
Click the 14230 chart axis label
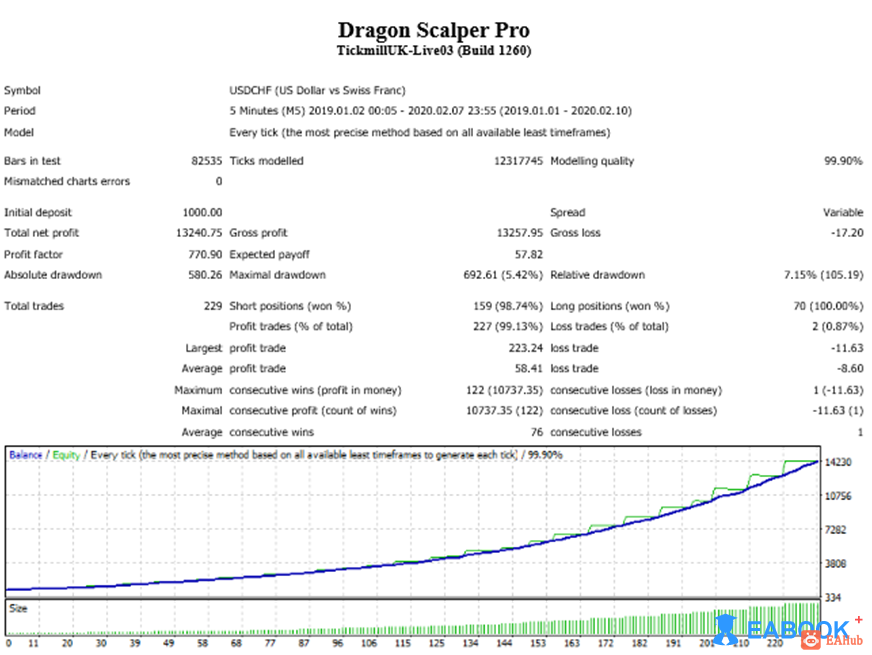(x=838, y=462)
